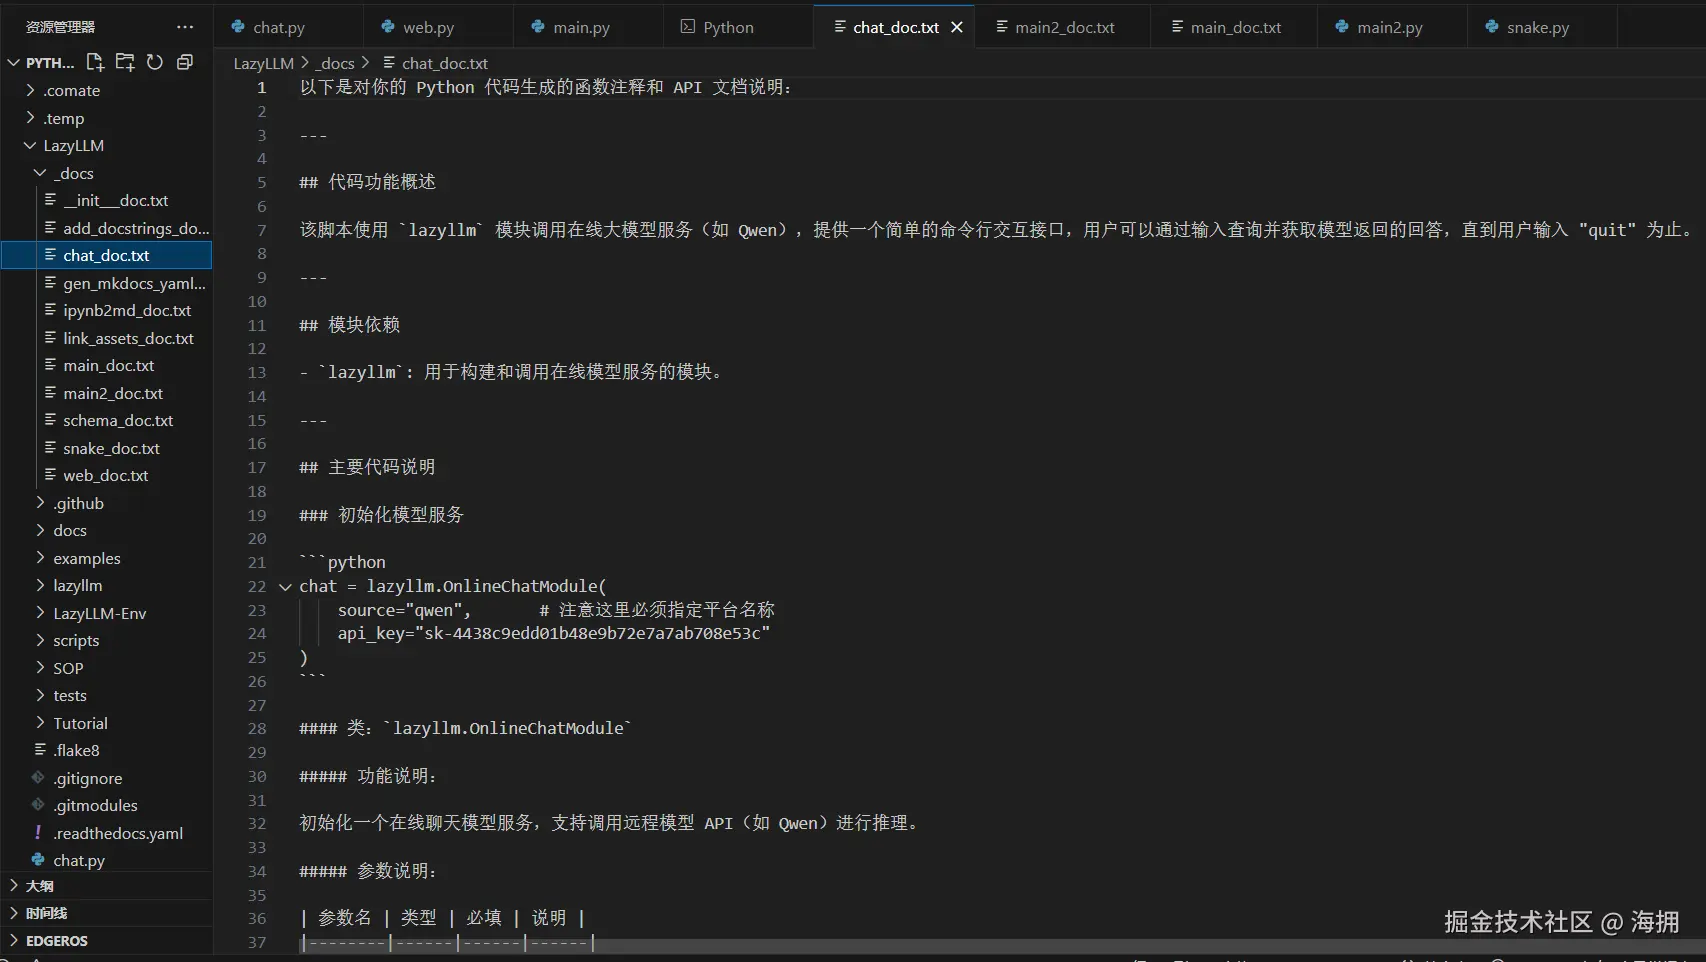
Task: Collapse the code block on line 22
Action: (x=285, y=587)
